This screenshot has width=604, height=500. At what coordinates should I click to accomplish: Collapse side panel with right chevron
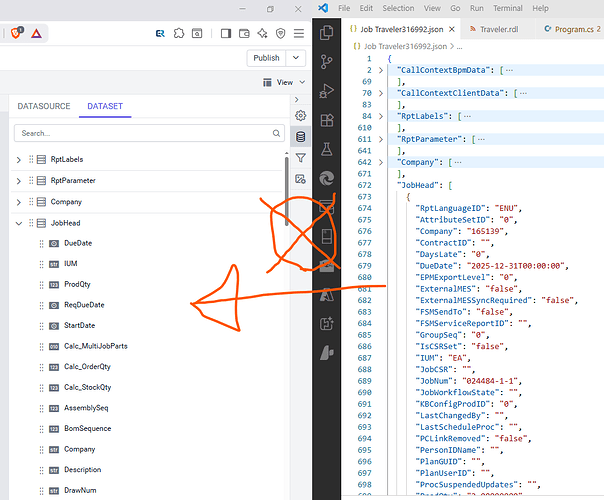coord(296,99)
